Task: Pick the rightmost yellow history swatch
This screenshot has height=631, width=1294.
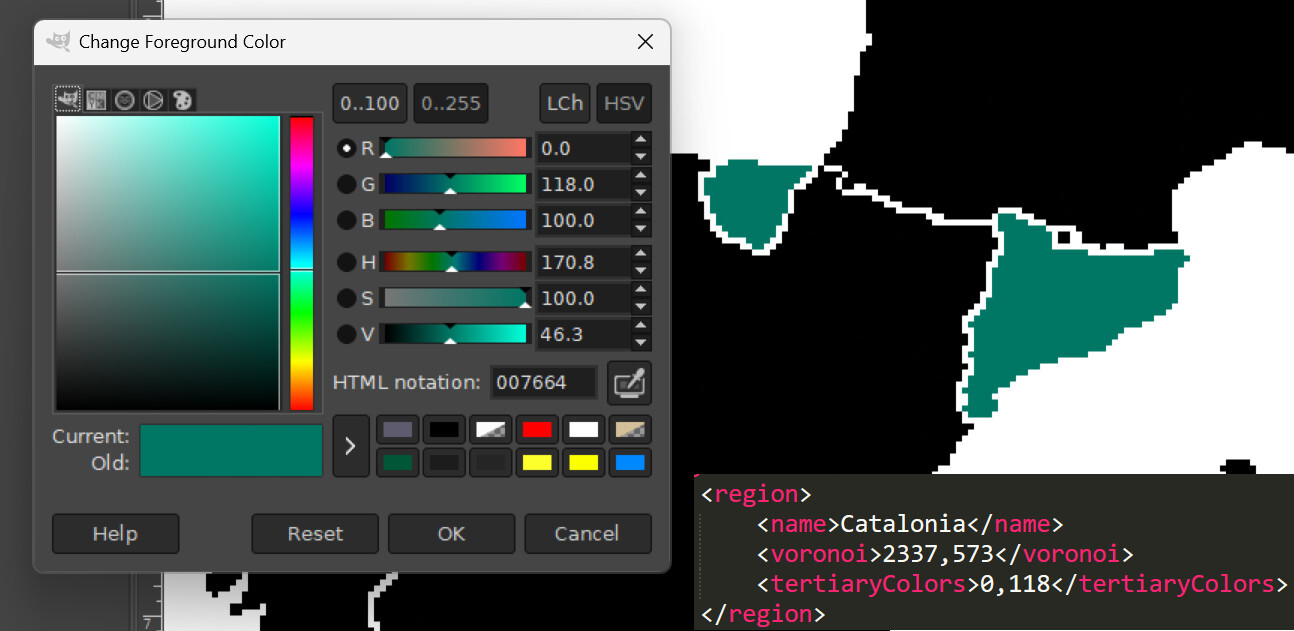Action: pos(584,463)
